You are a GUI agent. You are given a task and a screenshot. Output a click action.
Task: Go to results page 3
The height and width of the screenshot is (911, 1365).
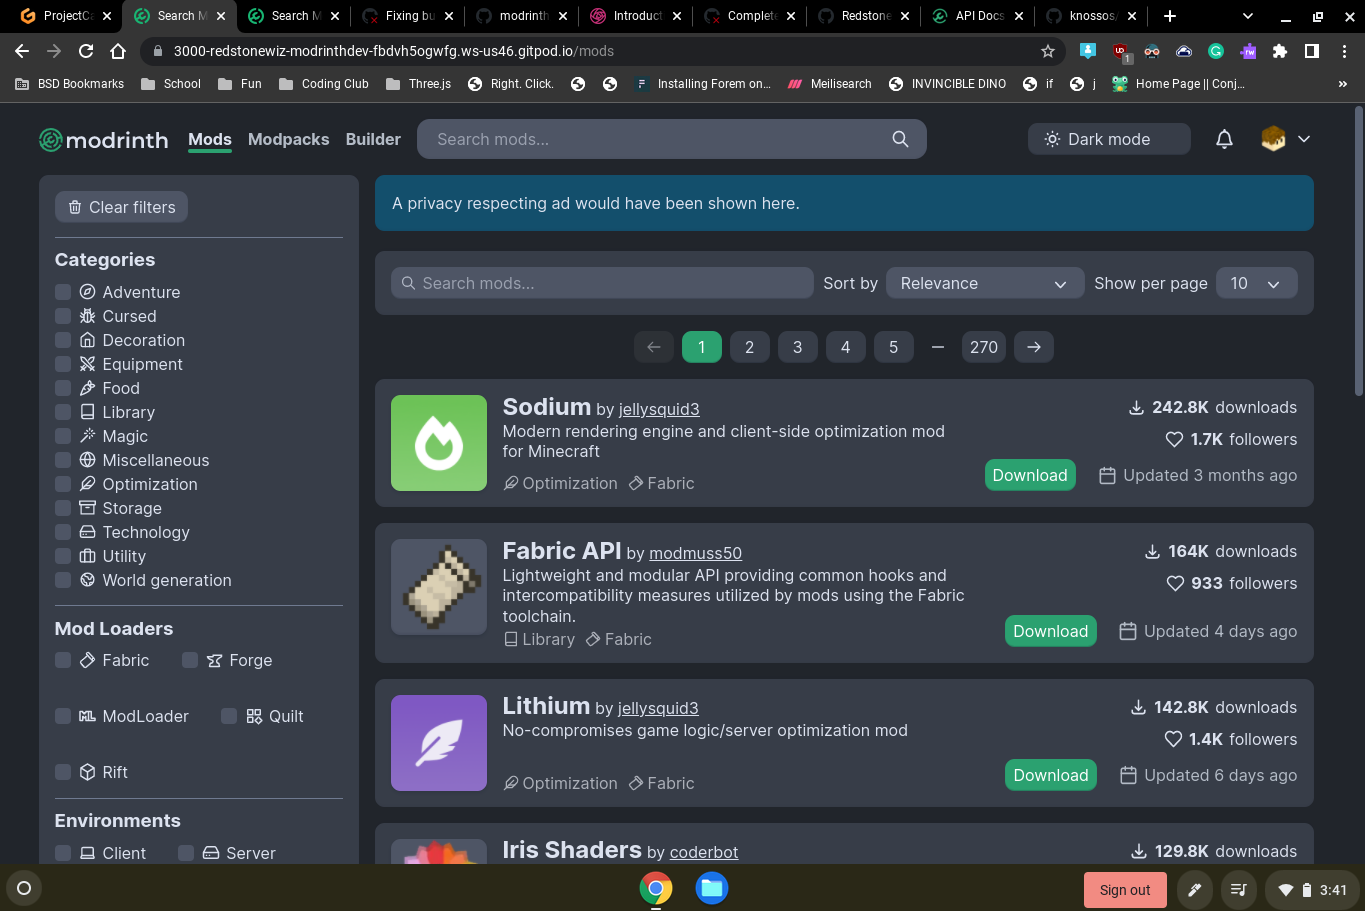point(797,347)
